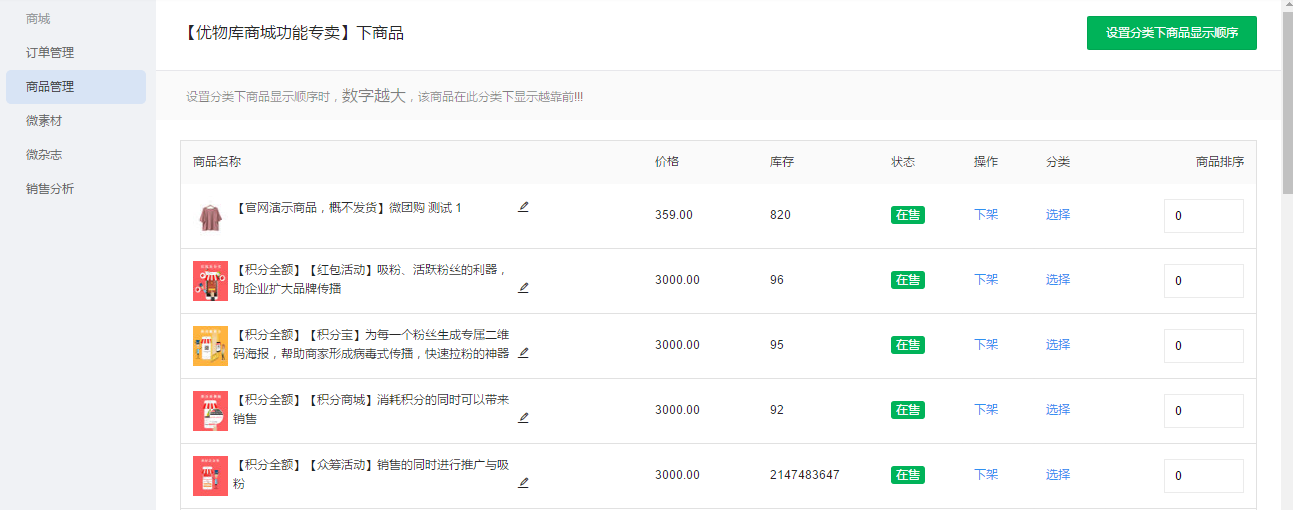
Task: Click edit pencil for 积分商城 product
Action: click(x=523, y=418)
